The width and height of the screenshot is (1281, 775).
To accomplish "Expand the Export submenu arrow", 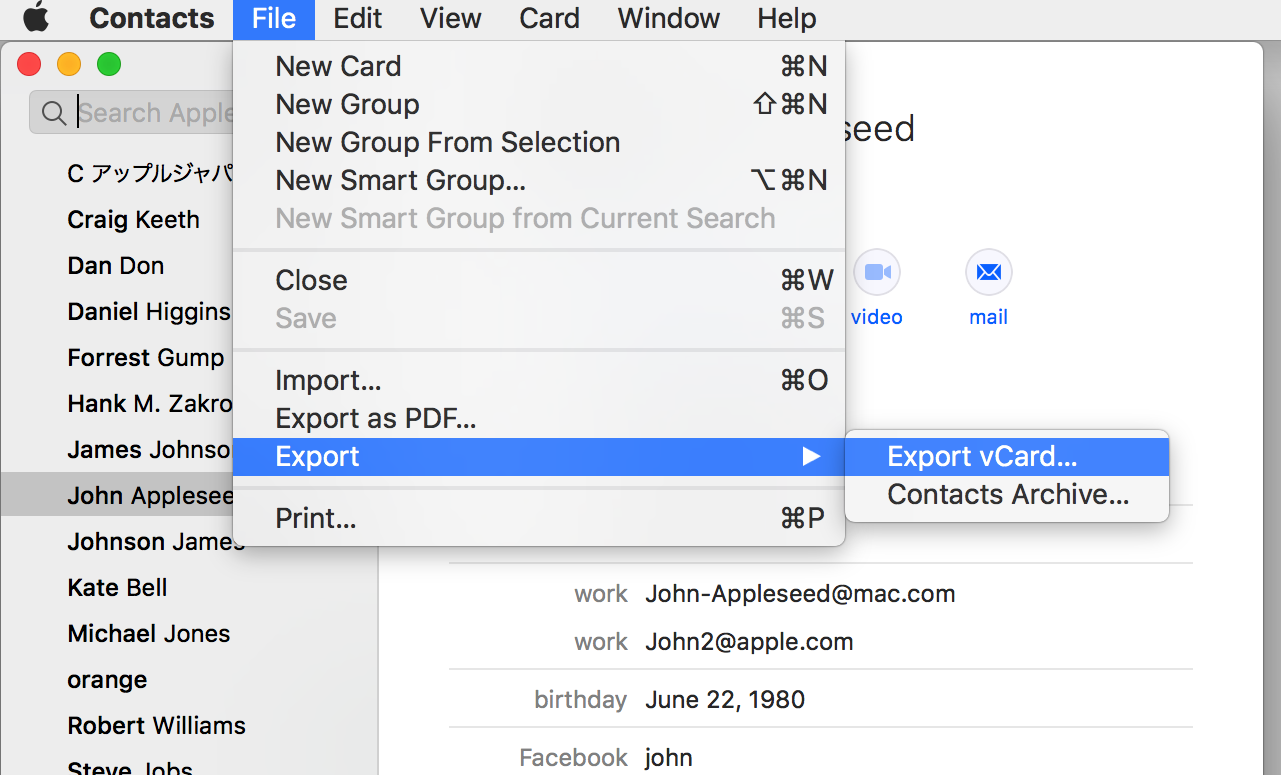I will (x=811, y=457).
